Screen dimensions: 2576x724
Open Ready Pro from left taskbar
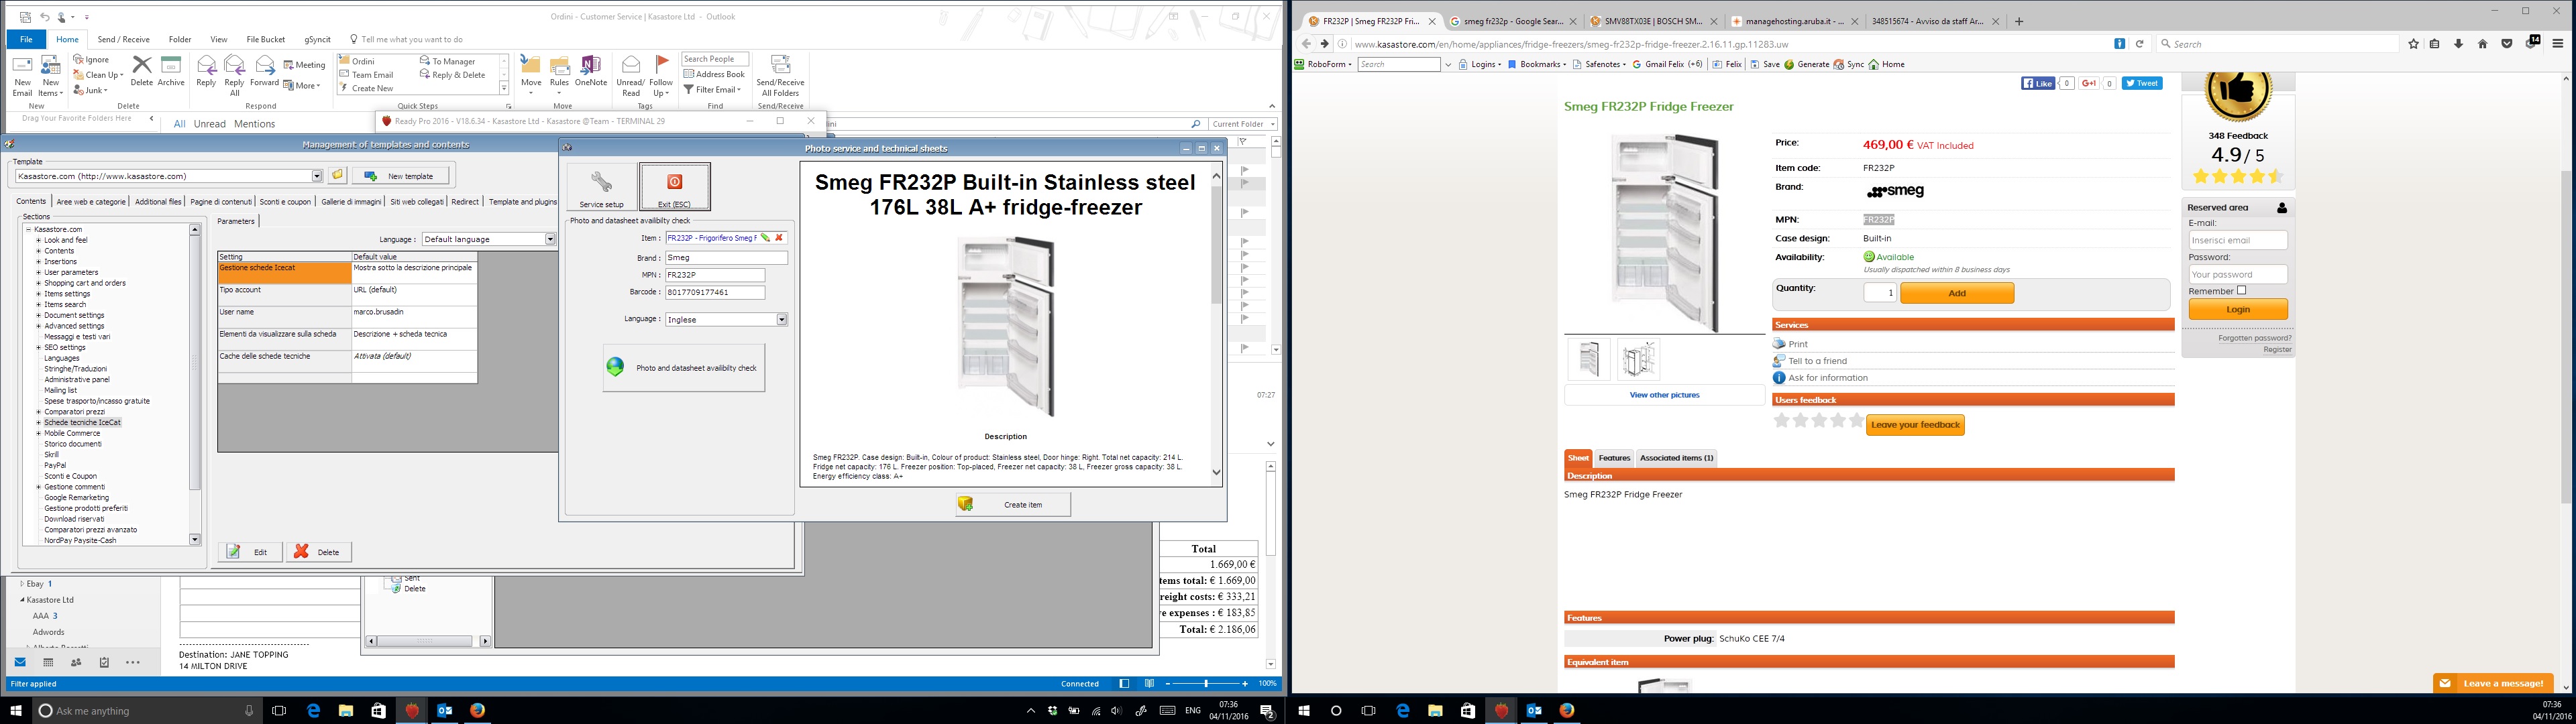(x=411, y=710)
